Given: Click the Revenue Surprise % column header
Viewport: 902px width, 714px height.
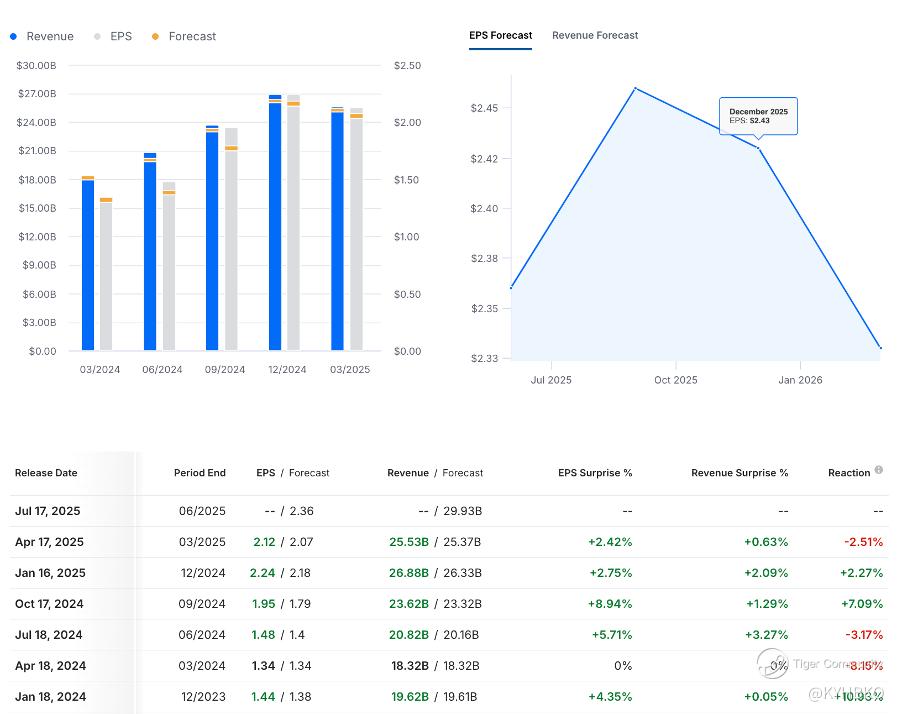Looking at the screenshot, I should (x=739, y=473).
